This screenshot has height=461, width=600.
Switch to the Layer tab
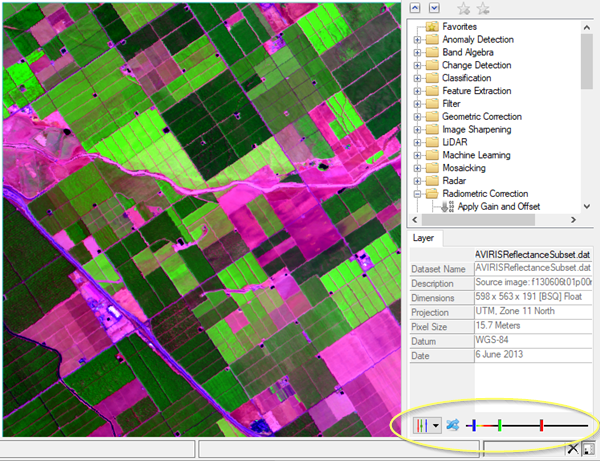pyautogui.click(x=422, y=238)
